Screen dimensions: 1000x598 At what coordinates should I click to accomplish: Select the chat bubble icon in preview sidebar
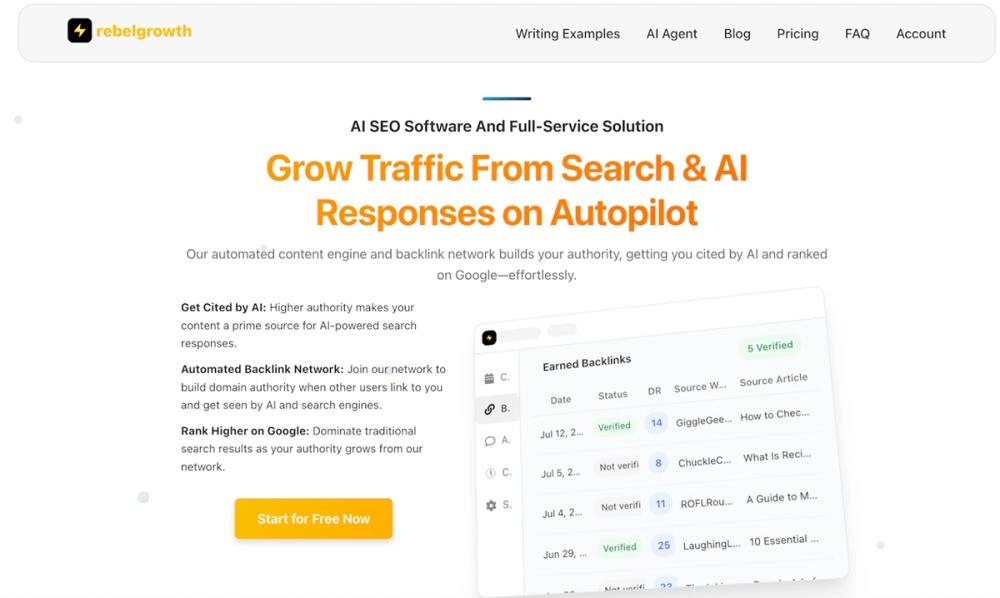click(490, 441)
